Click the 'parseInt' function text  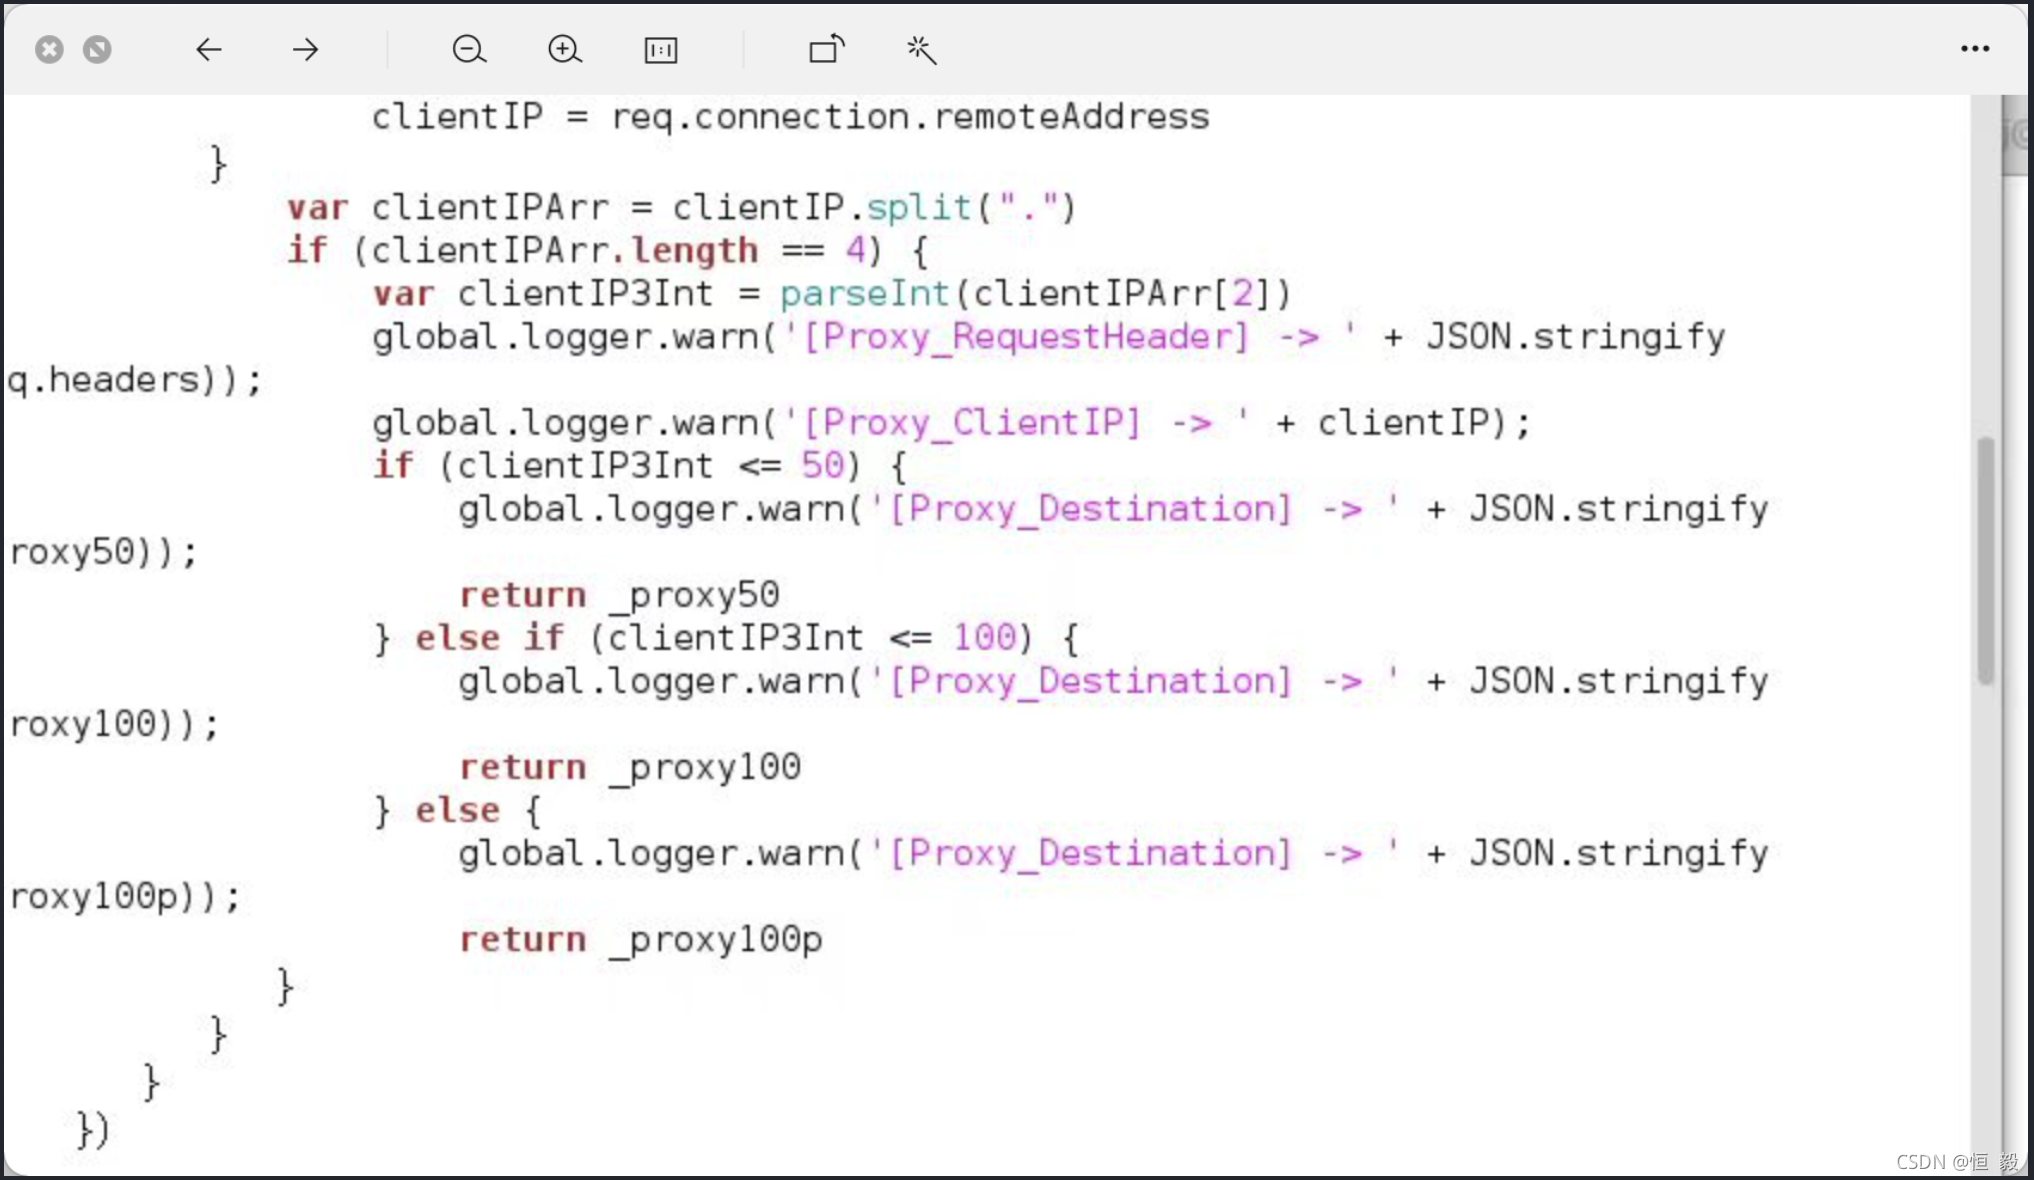[x=864, y=294]
